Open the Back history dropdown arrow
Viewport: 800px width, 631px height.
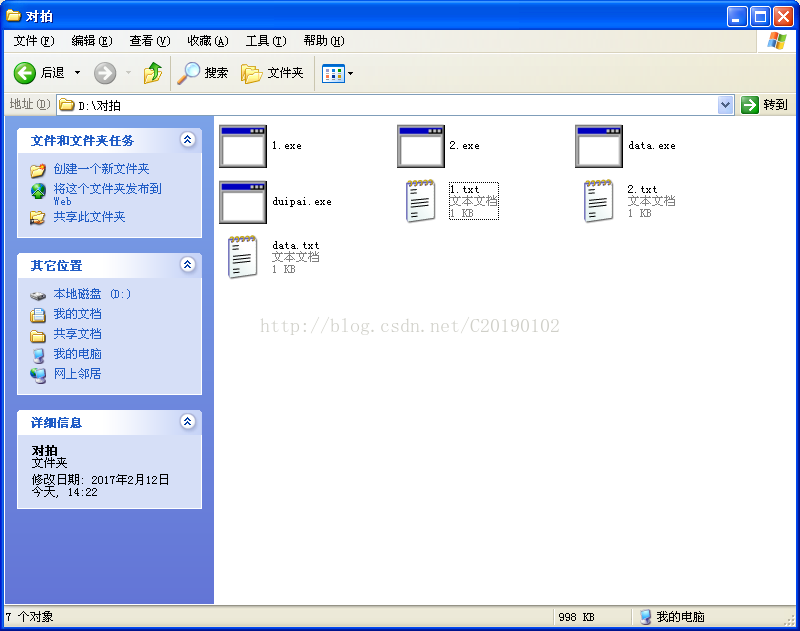[78, 73]
